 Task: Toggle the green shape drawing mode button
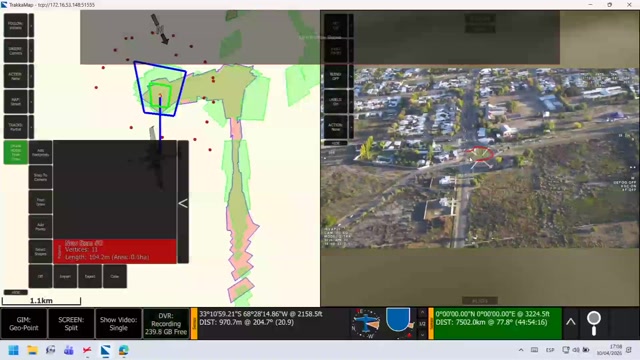(16, 152)
